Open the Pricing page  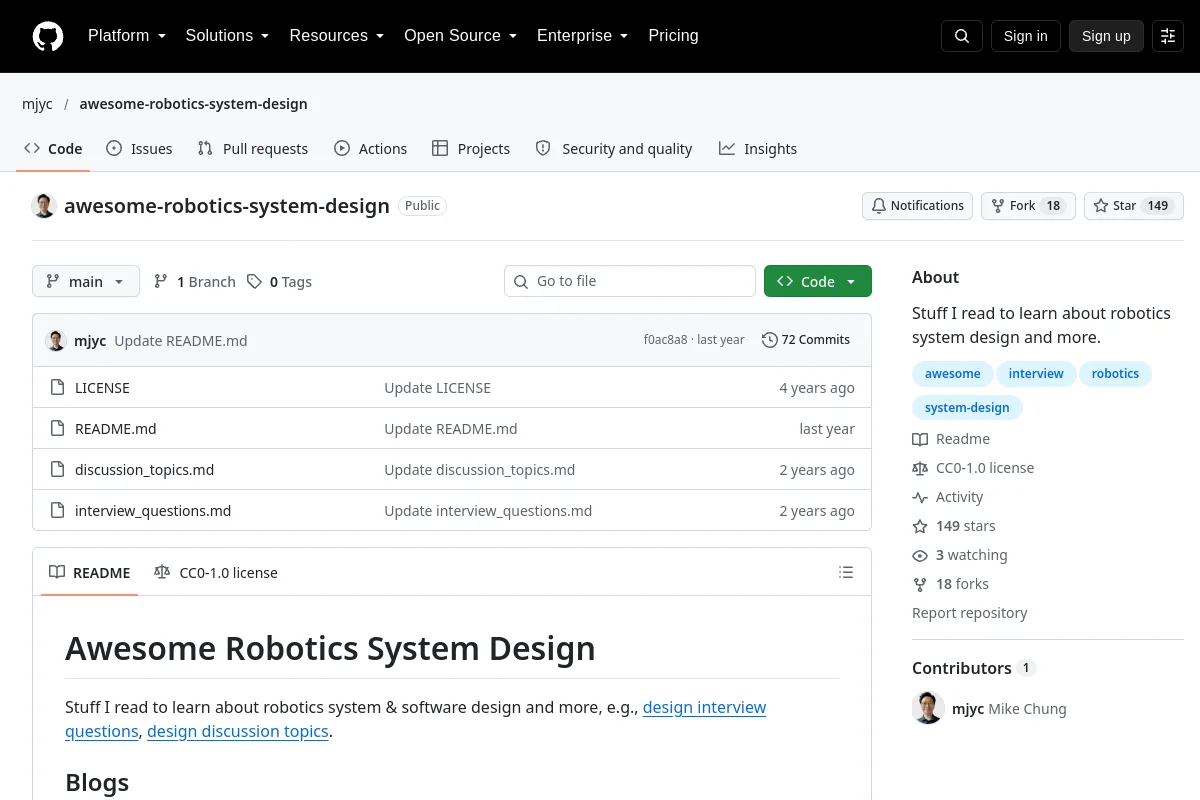(673, 36)
